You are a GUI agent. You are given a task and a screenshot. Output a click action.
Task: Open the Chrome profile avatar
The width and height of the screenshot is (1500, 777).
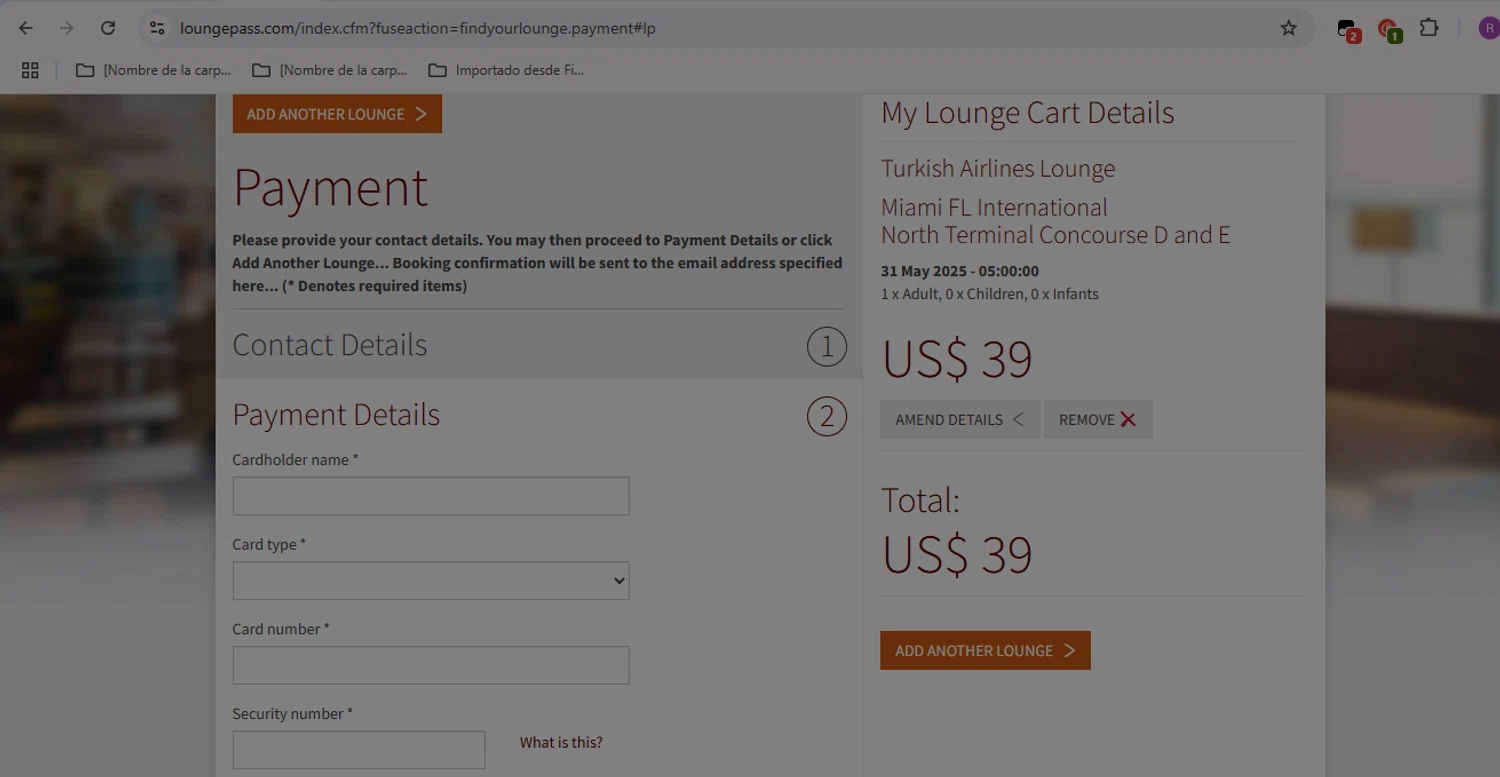click(1489, 28)
